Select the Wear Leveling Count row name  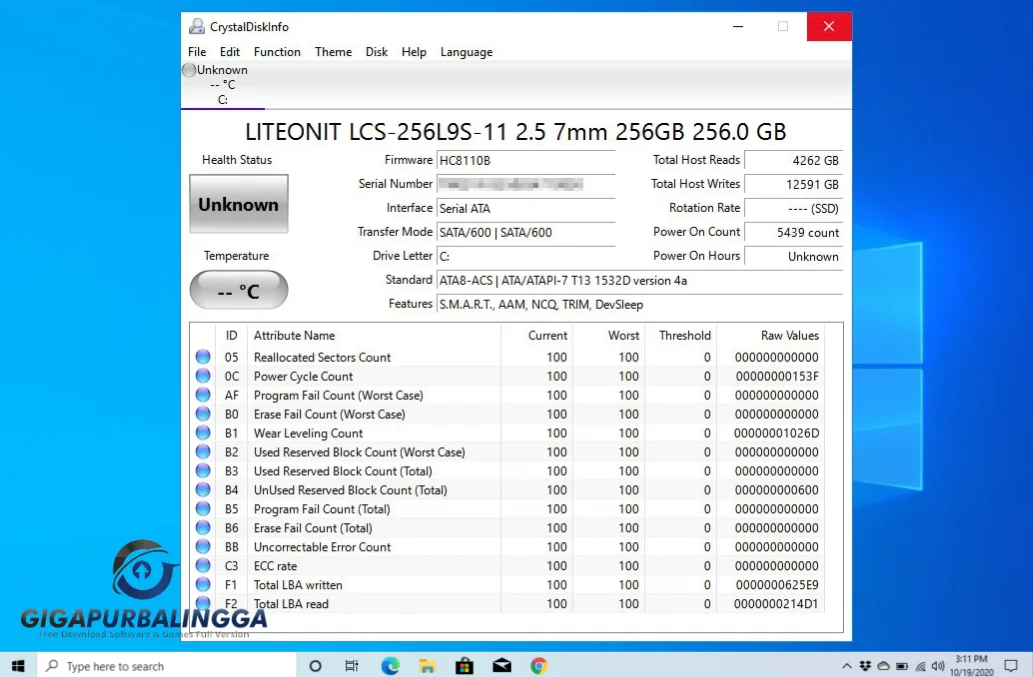coord(308,433)
